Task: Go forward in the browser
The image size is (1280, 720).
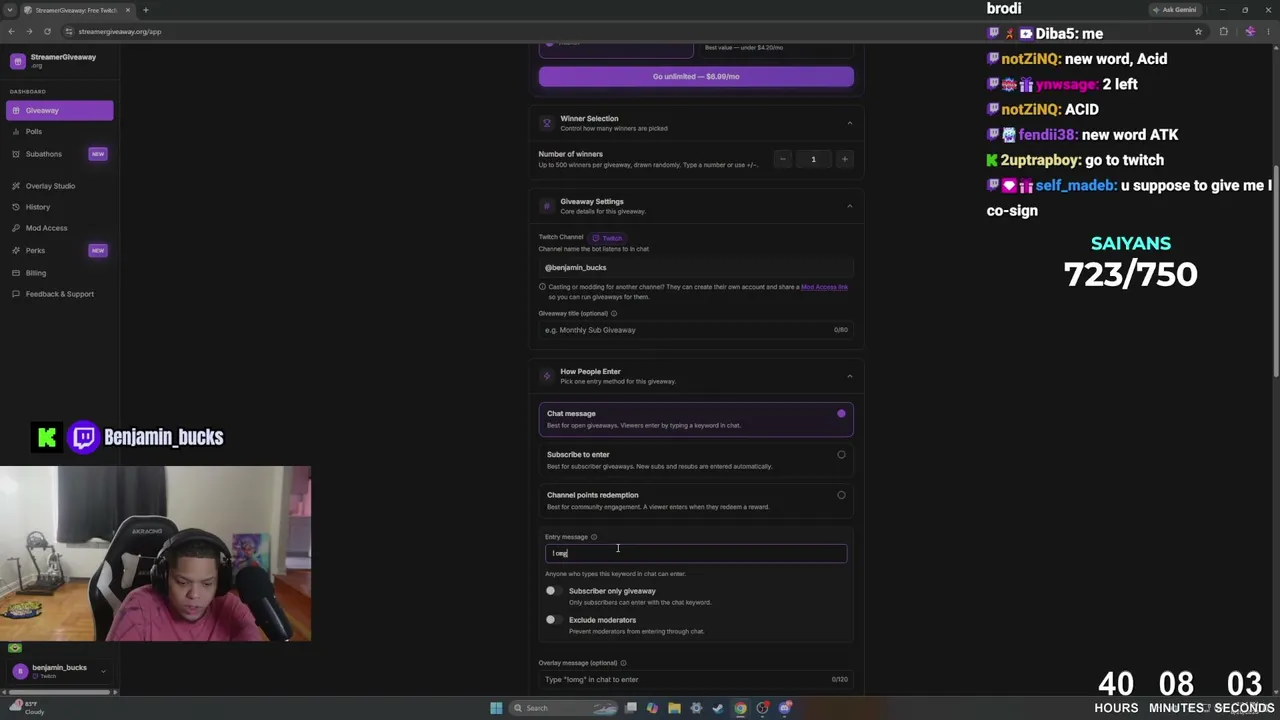Action: (29, 31)
